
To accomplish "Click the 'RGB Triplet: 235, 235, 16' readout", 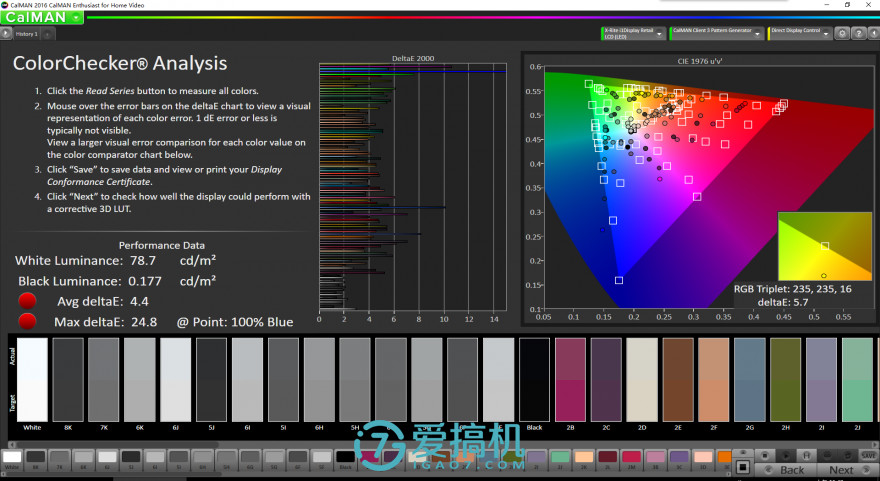I will click(792, 289).
